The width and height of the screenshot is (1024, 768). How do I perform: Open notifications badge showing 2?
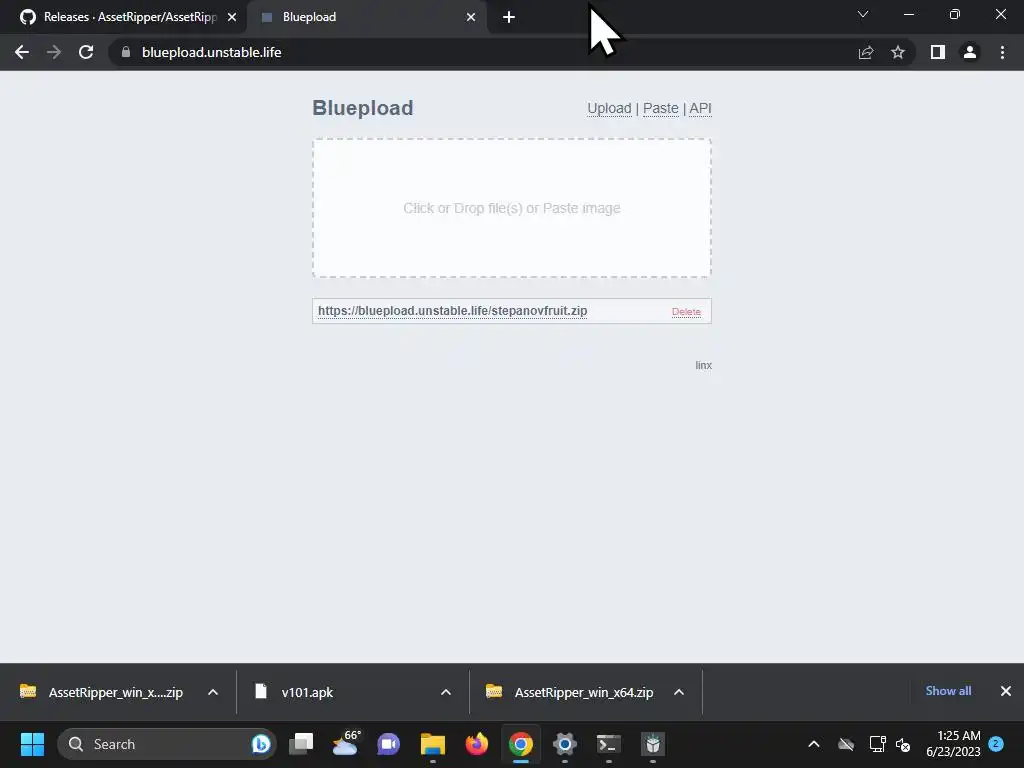point(996,743)
